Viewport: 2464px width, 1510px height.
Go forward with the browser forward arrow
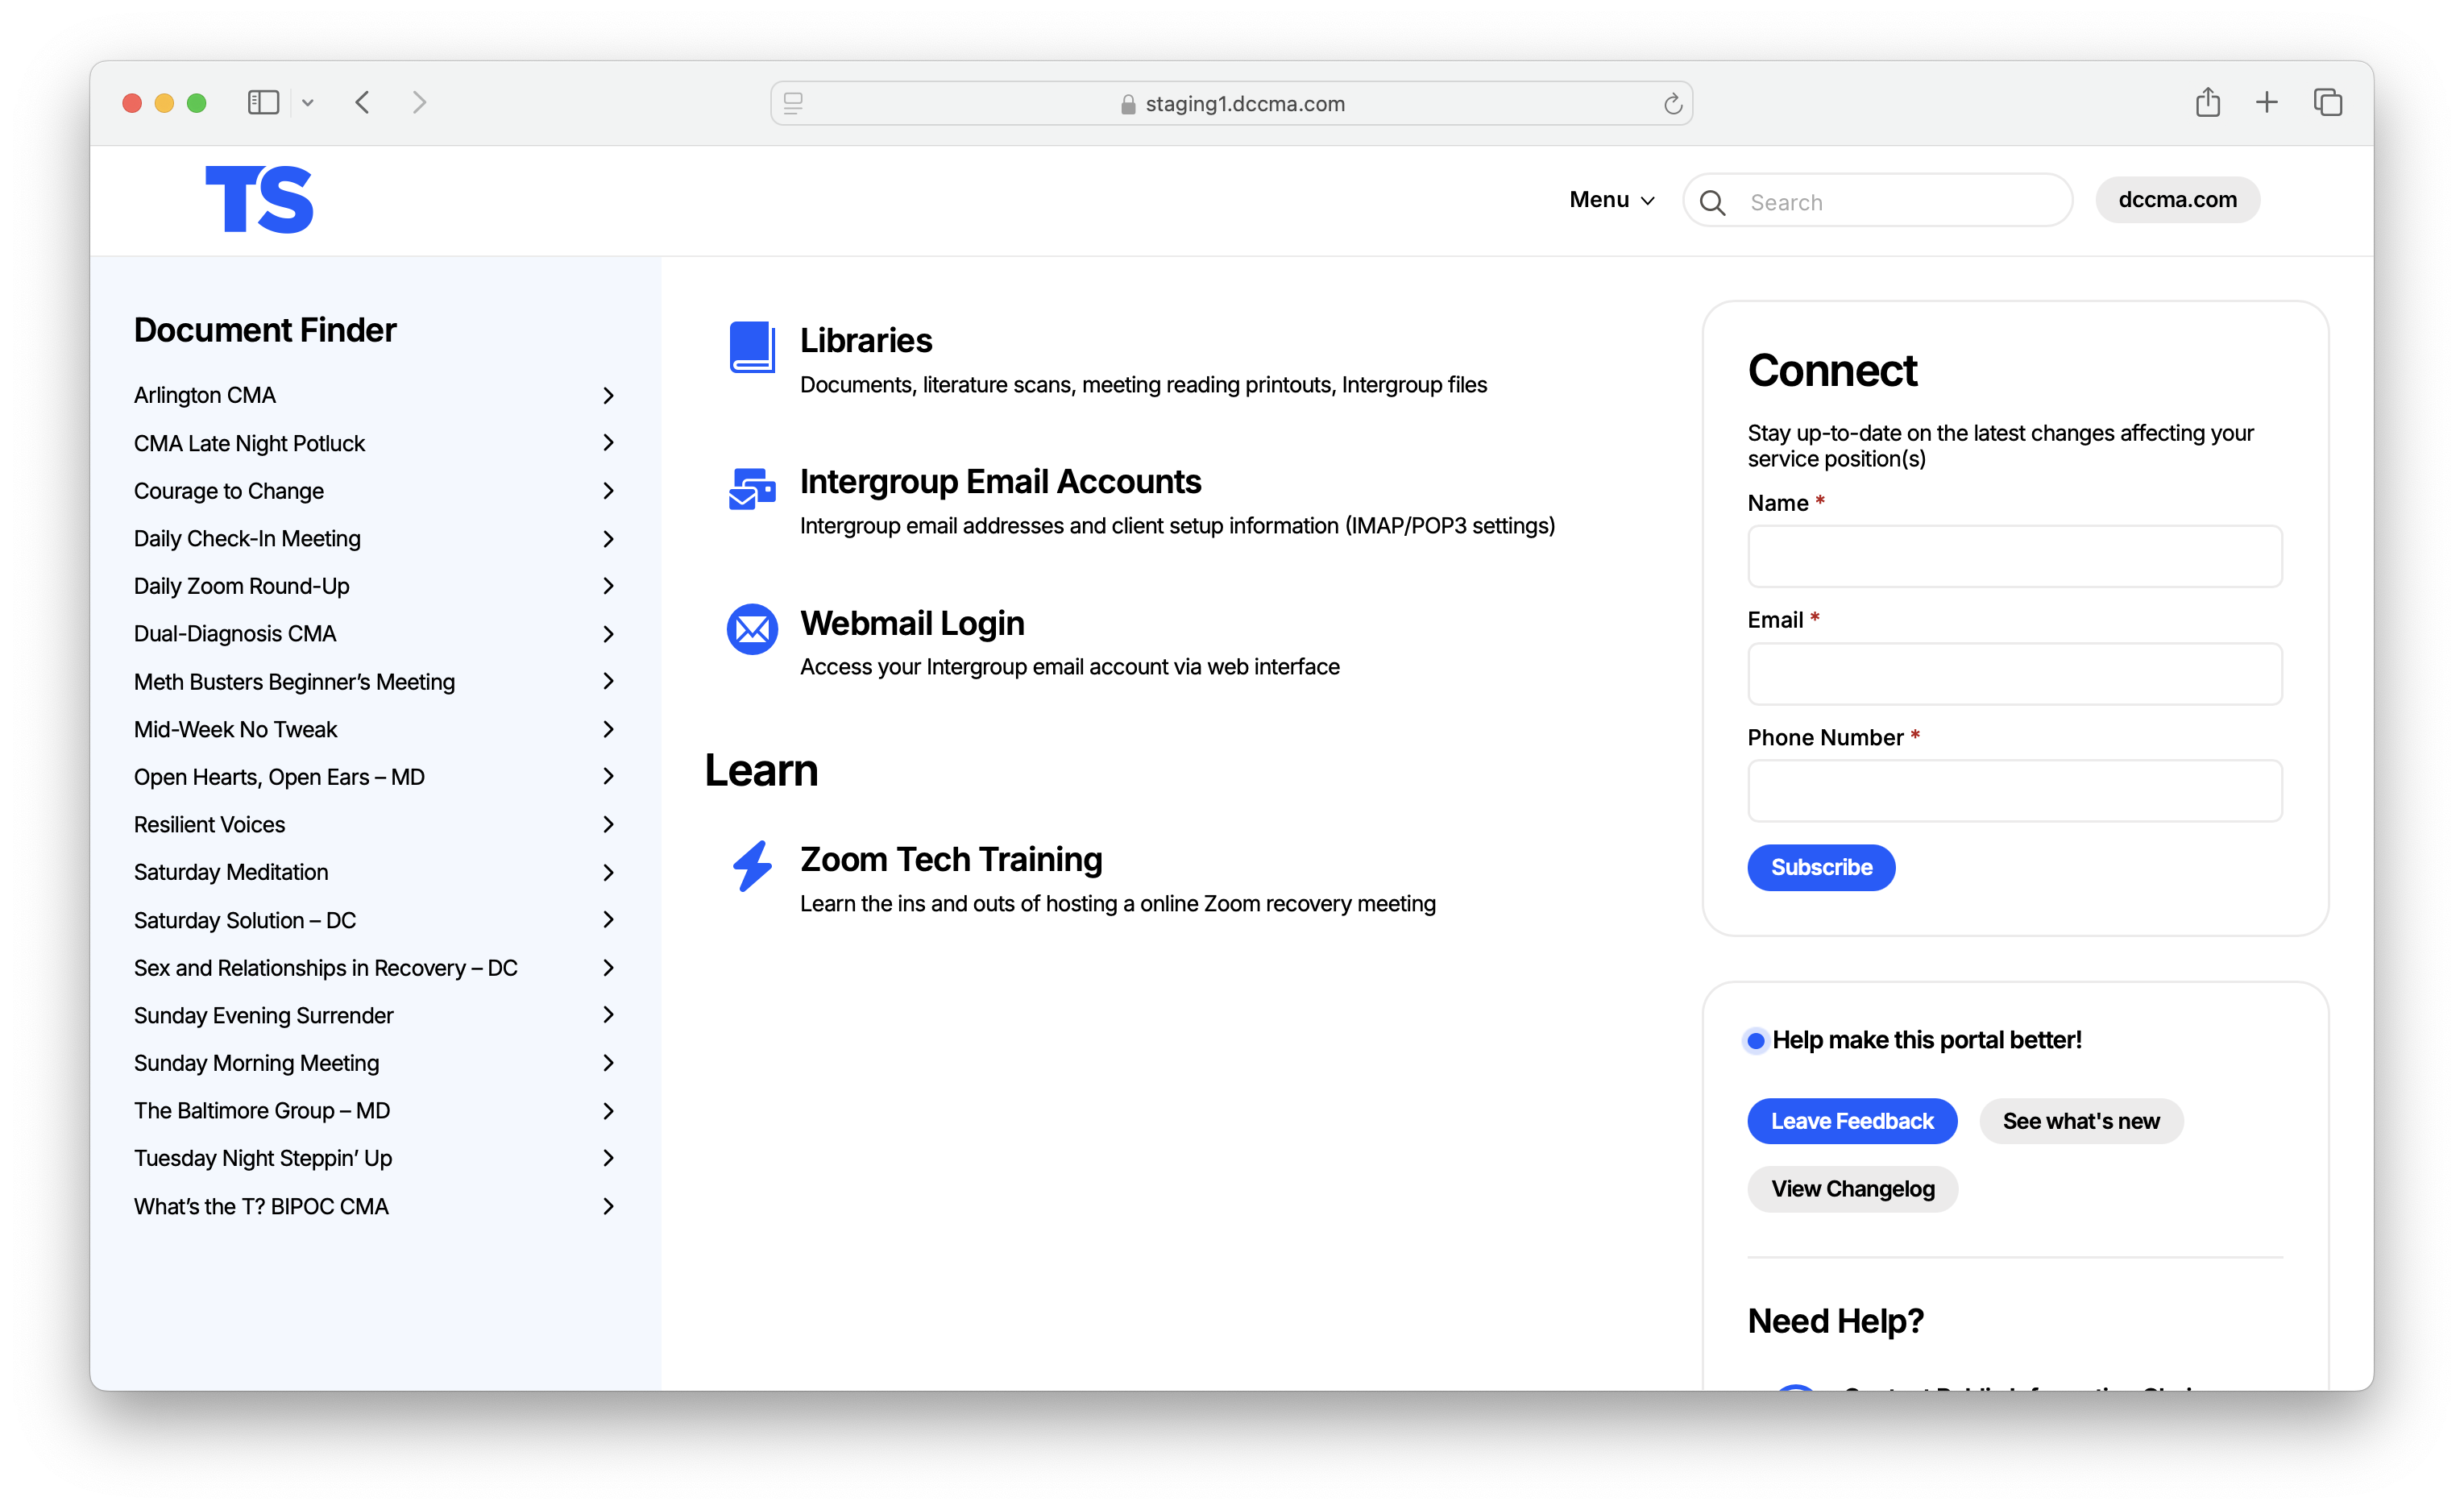coord(420,102)
